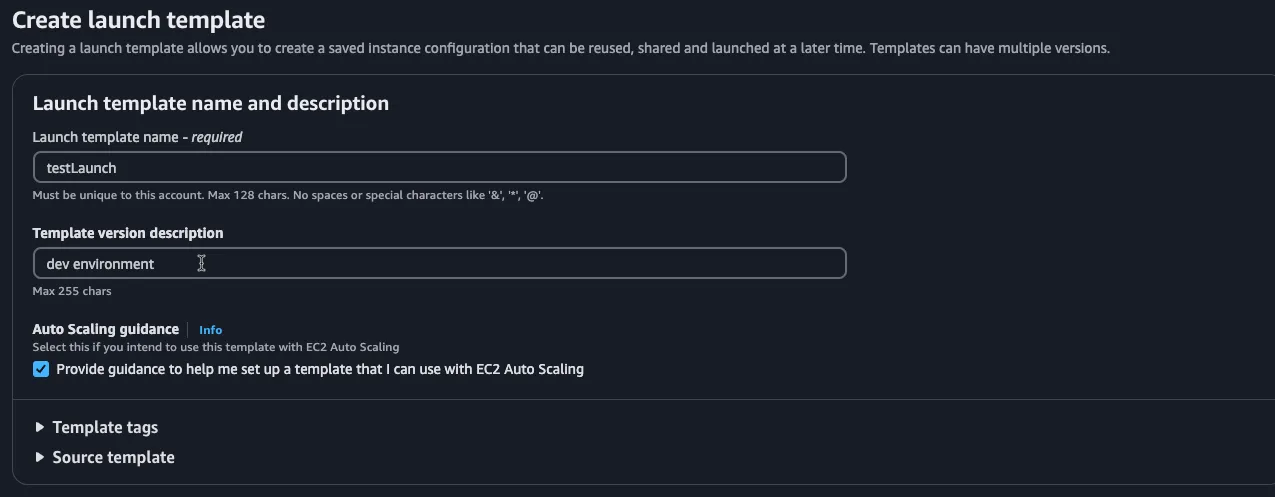Click the 'Template version description' field label
This screenshot has width=1275, height=497.
pyautogui.click(x=127, y=233)
